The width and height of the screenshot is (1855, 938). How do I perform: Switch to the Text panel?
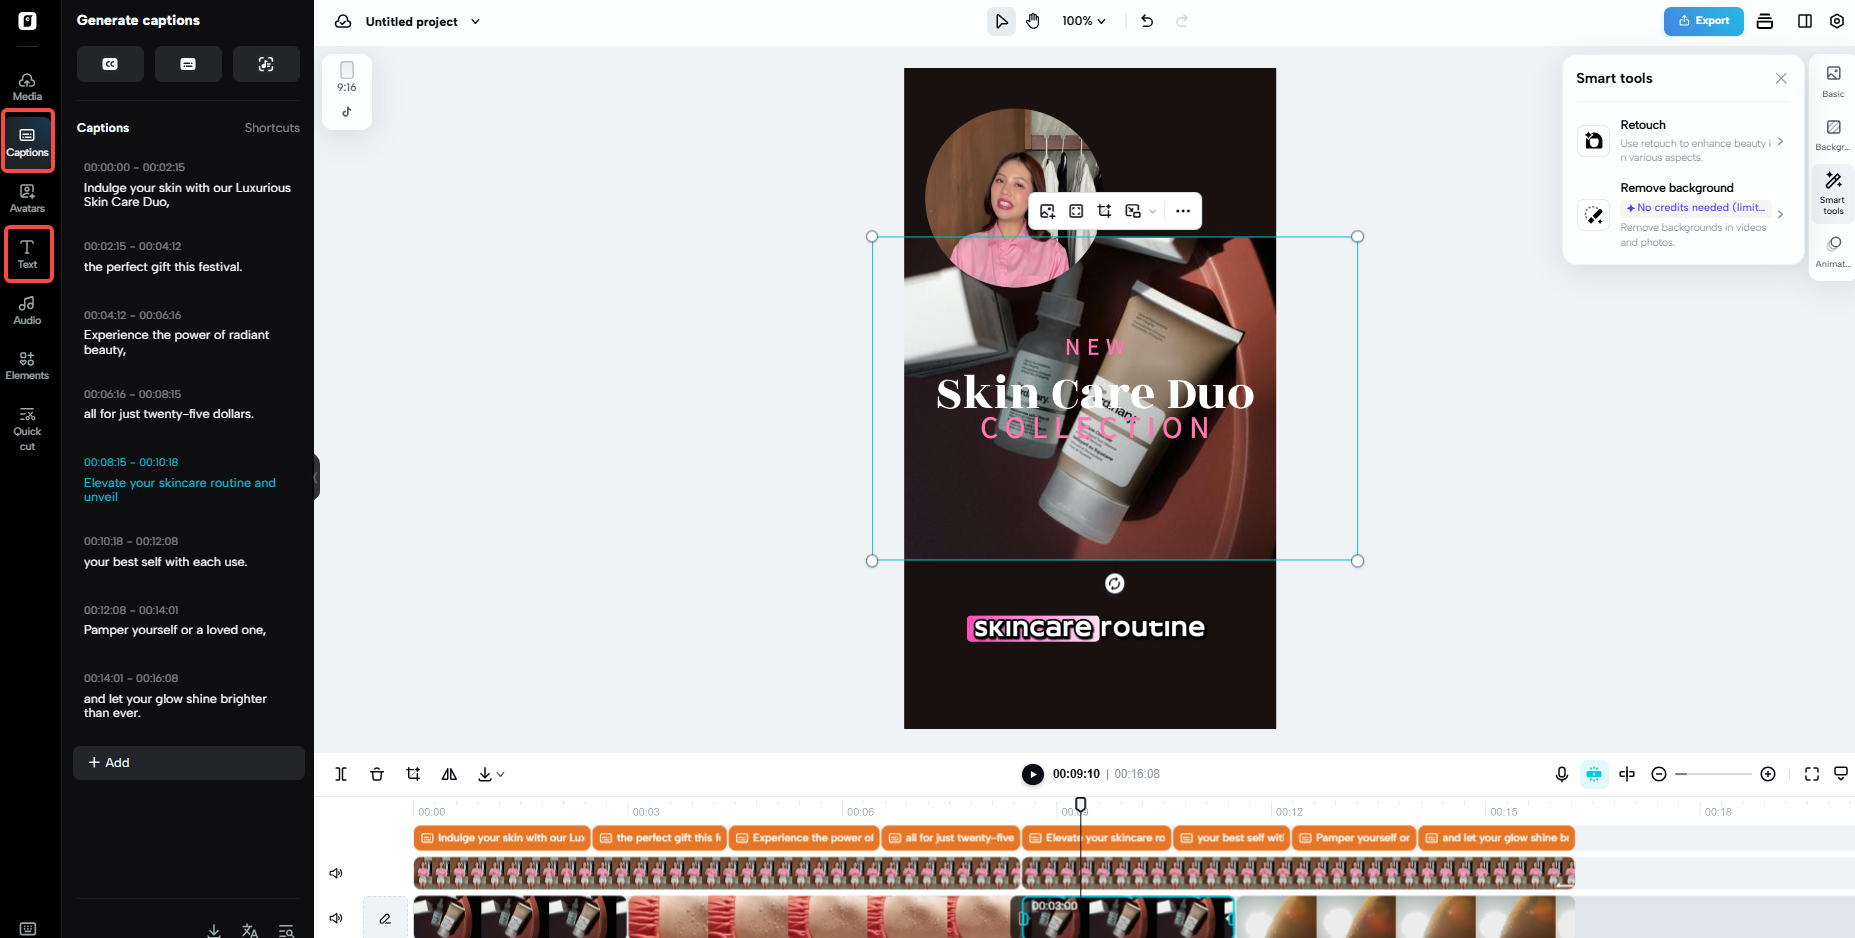pos(28,253)
